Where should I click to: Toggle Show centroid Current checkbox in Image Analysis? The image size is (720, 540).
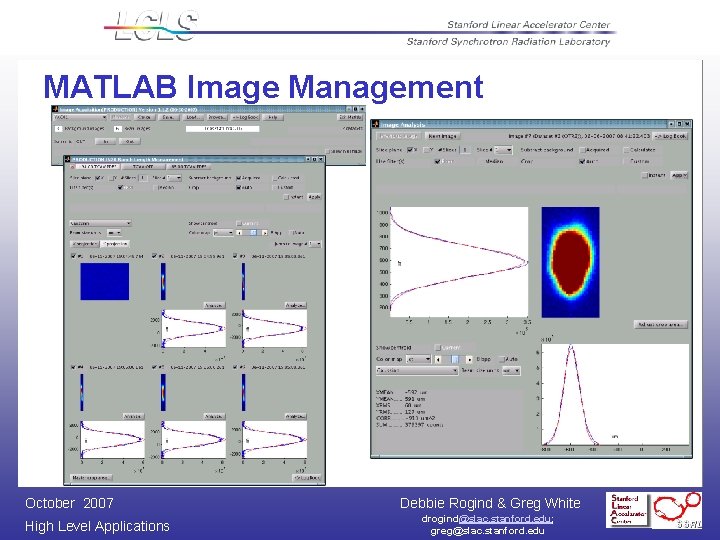[438, 348]
